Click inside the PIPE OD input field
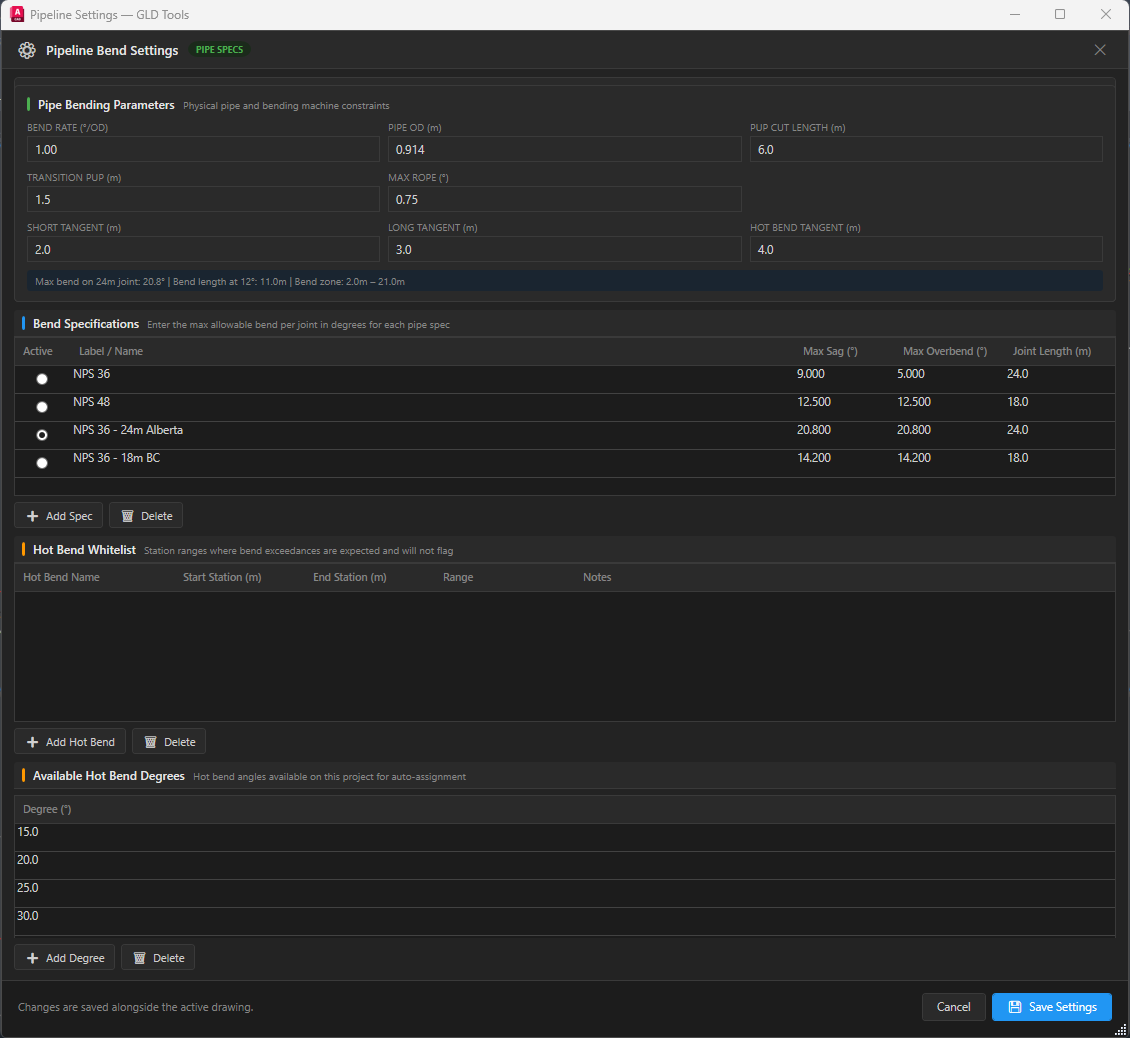Screen dimensions: 1130x1038 click(x=565, y=149)
